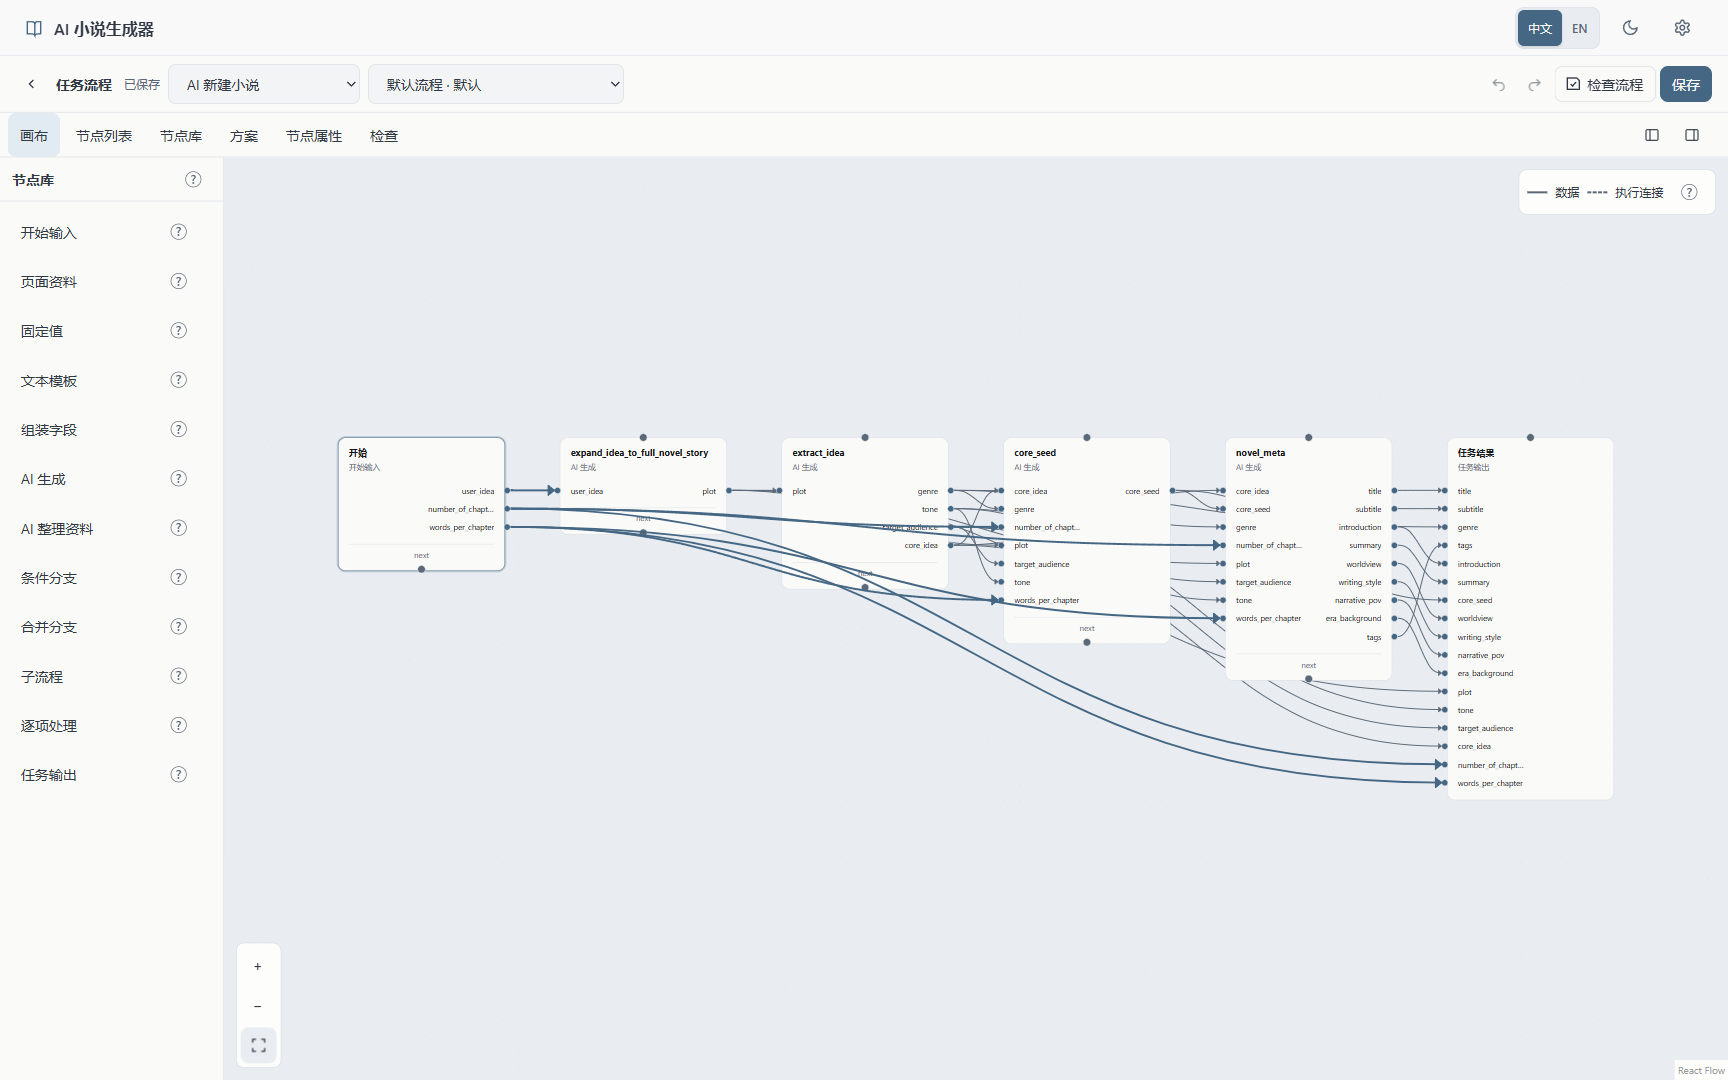Viewport: 1728px width, 1080px height.
Task: Select the novel_meta node title
Action: click(1260, 453)
